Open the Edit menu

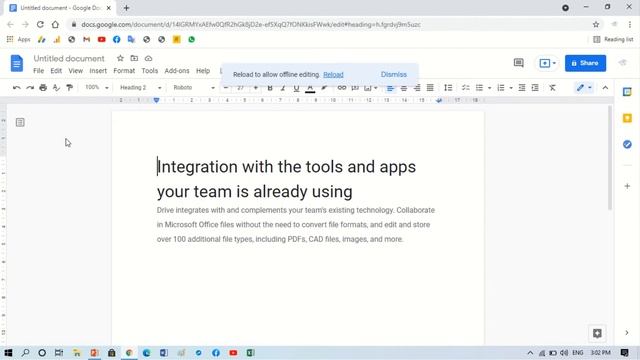pos(56,71)
